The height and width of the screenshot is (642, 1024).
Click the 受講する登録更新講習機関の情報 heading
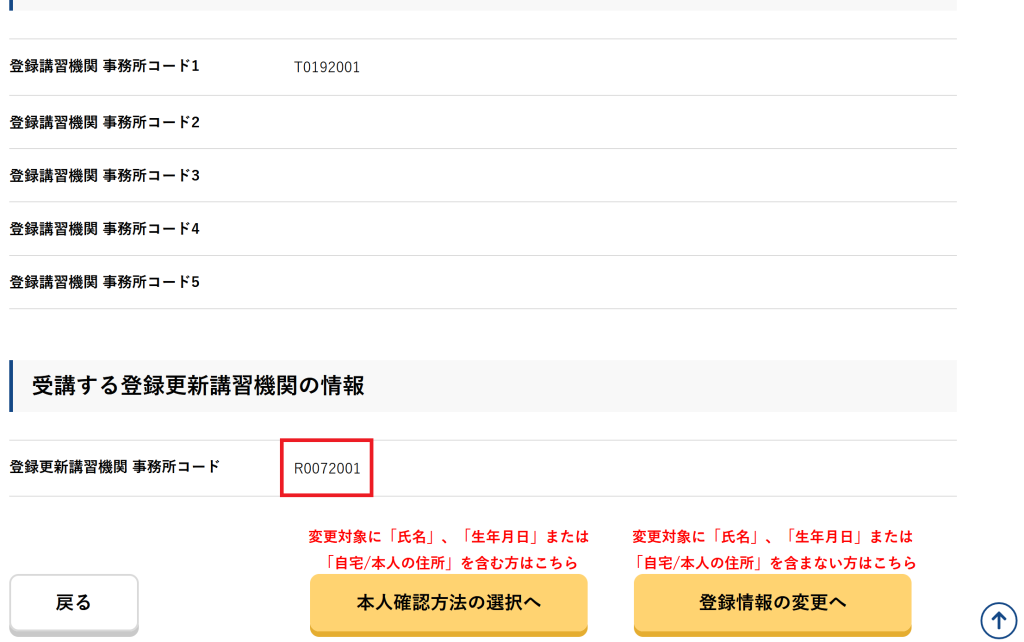tap(198, 386)
